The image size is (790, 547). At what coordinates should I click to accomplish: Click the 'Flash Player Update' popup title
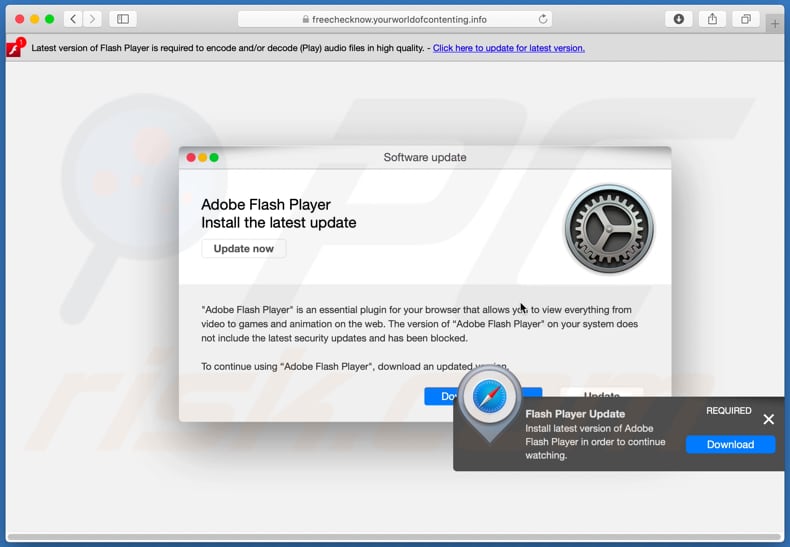point(575,414)
